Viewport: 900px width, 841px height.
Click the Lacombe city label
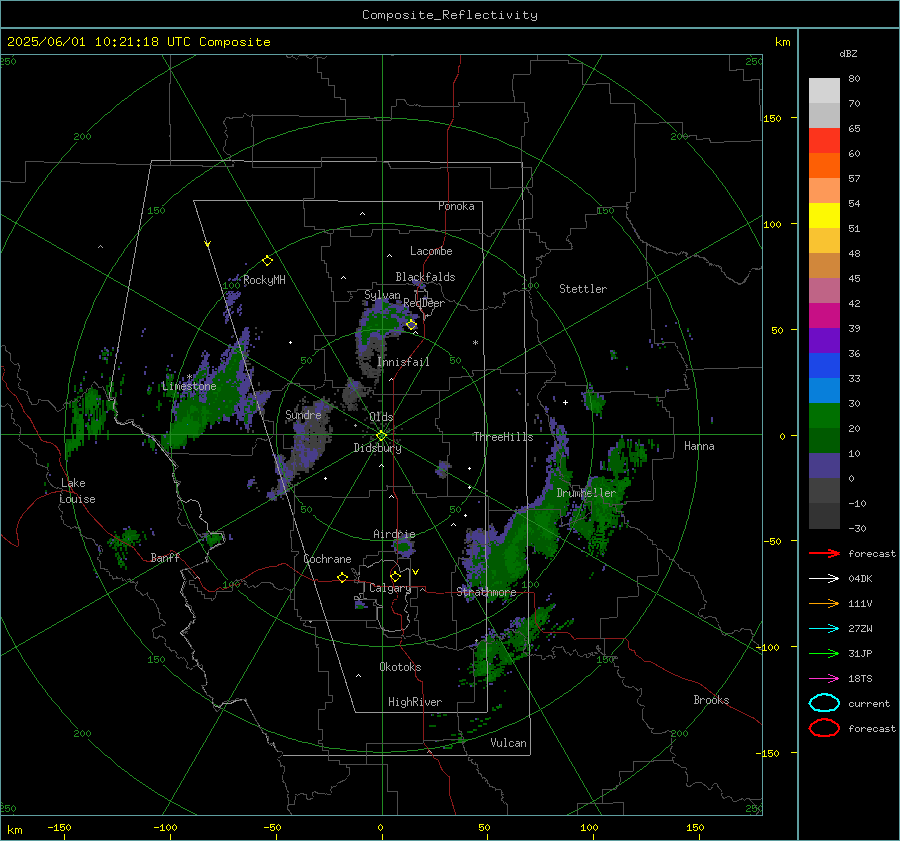(x=431, y=251)
